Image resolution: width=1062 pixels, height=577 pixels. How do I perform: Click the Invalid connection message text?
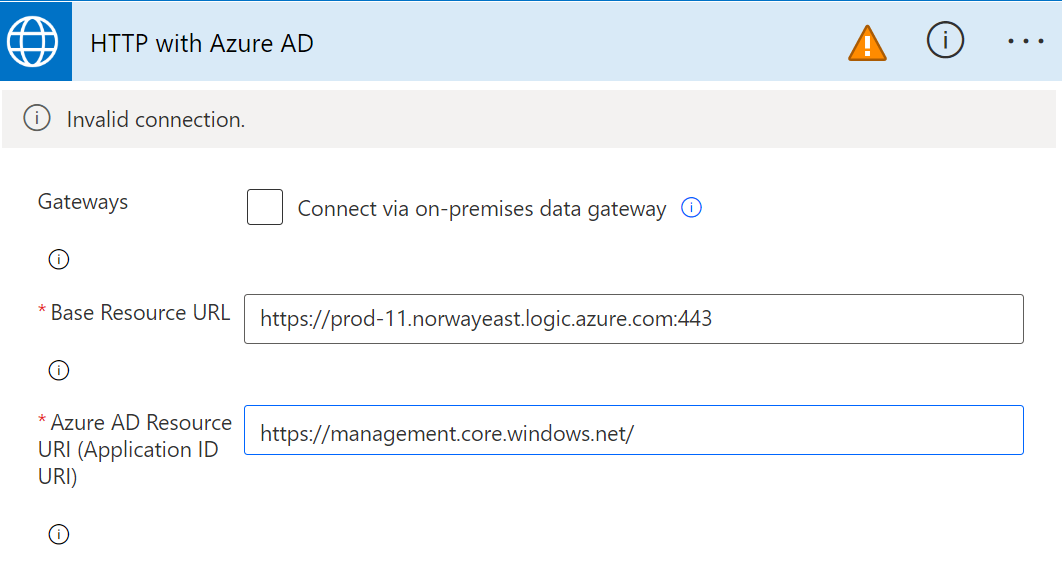(156, 119)
